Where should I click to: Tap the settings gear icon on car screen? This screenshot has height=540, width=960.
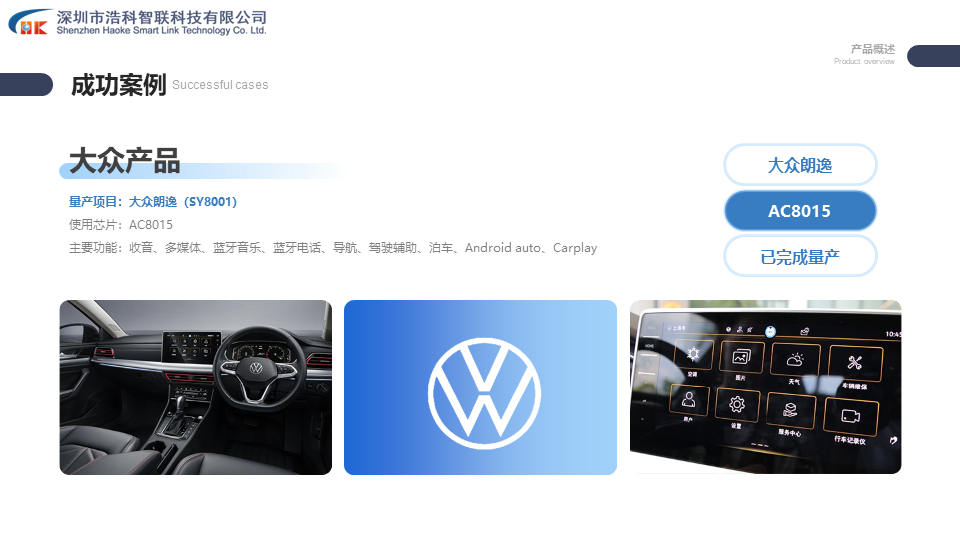tap(737, 405)
